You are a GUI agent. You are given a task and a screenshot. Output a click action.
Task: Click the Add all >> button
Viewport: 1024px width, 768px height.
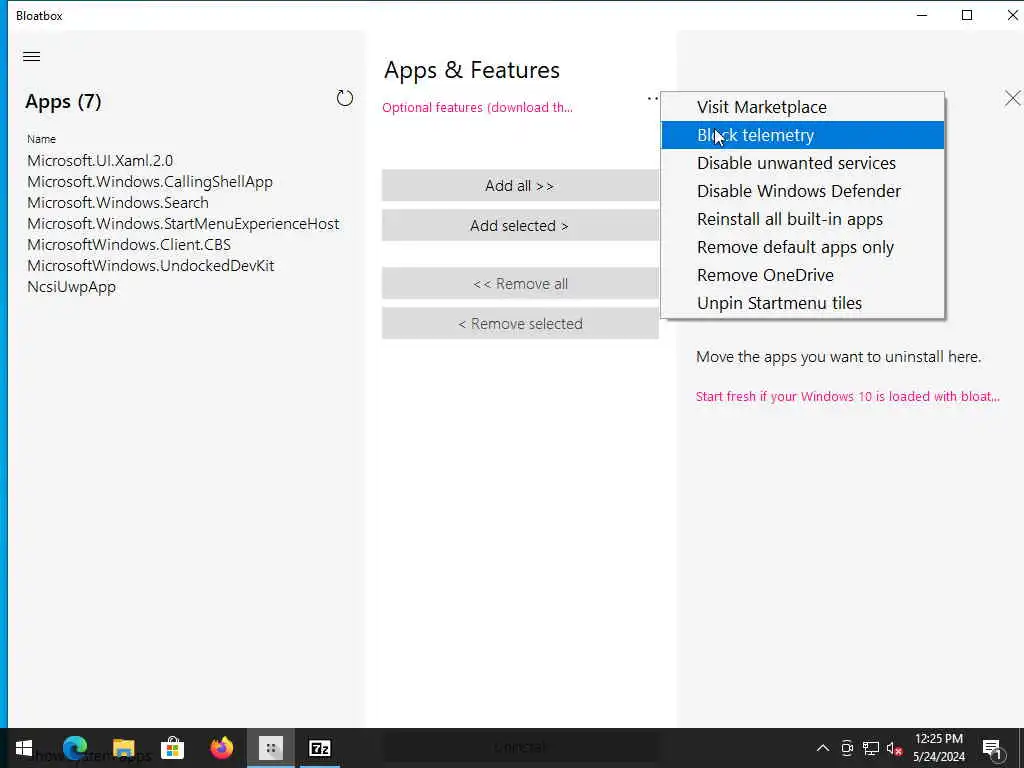tap(520, 185)
